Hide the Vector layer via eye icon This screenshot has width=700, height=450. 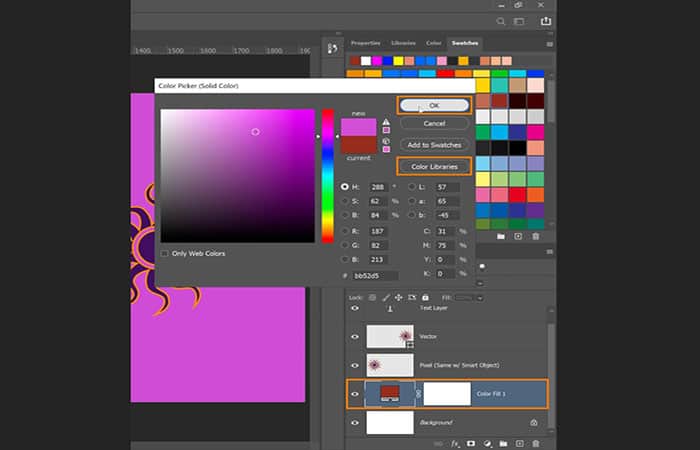point(354,337)
